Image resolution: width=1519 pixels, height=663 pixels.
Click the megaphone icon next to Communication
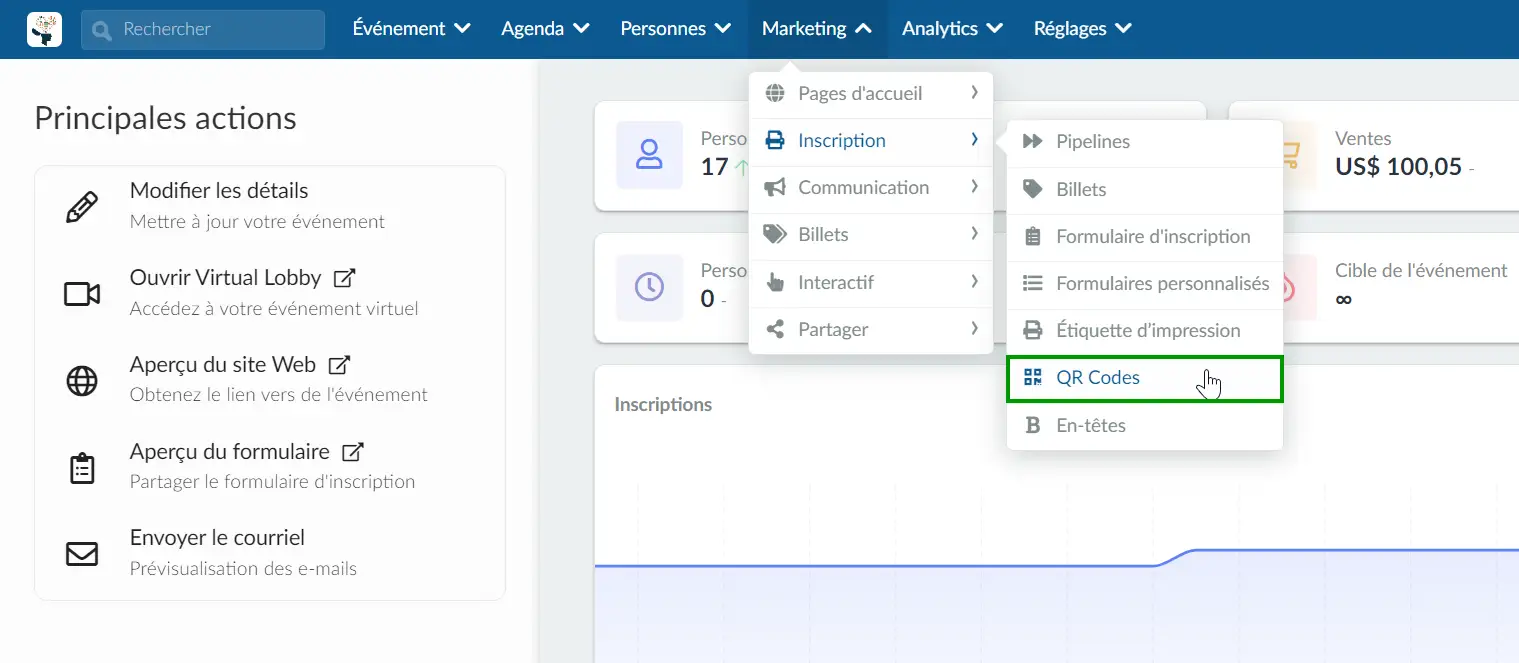click(x=774, y=188)
